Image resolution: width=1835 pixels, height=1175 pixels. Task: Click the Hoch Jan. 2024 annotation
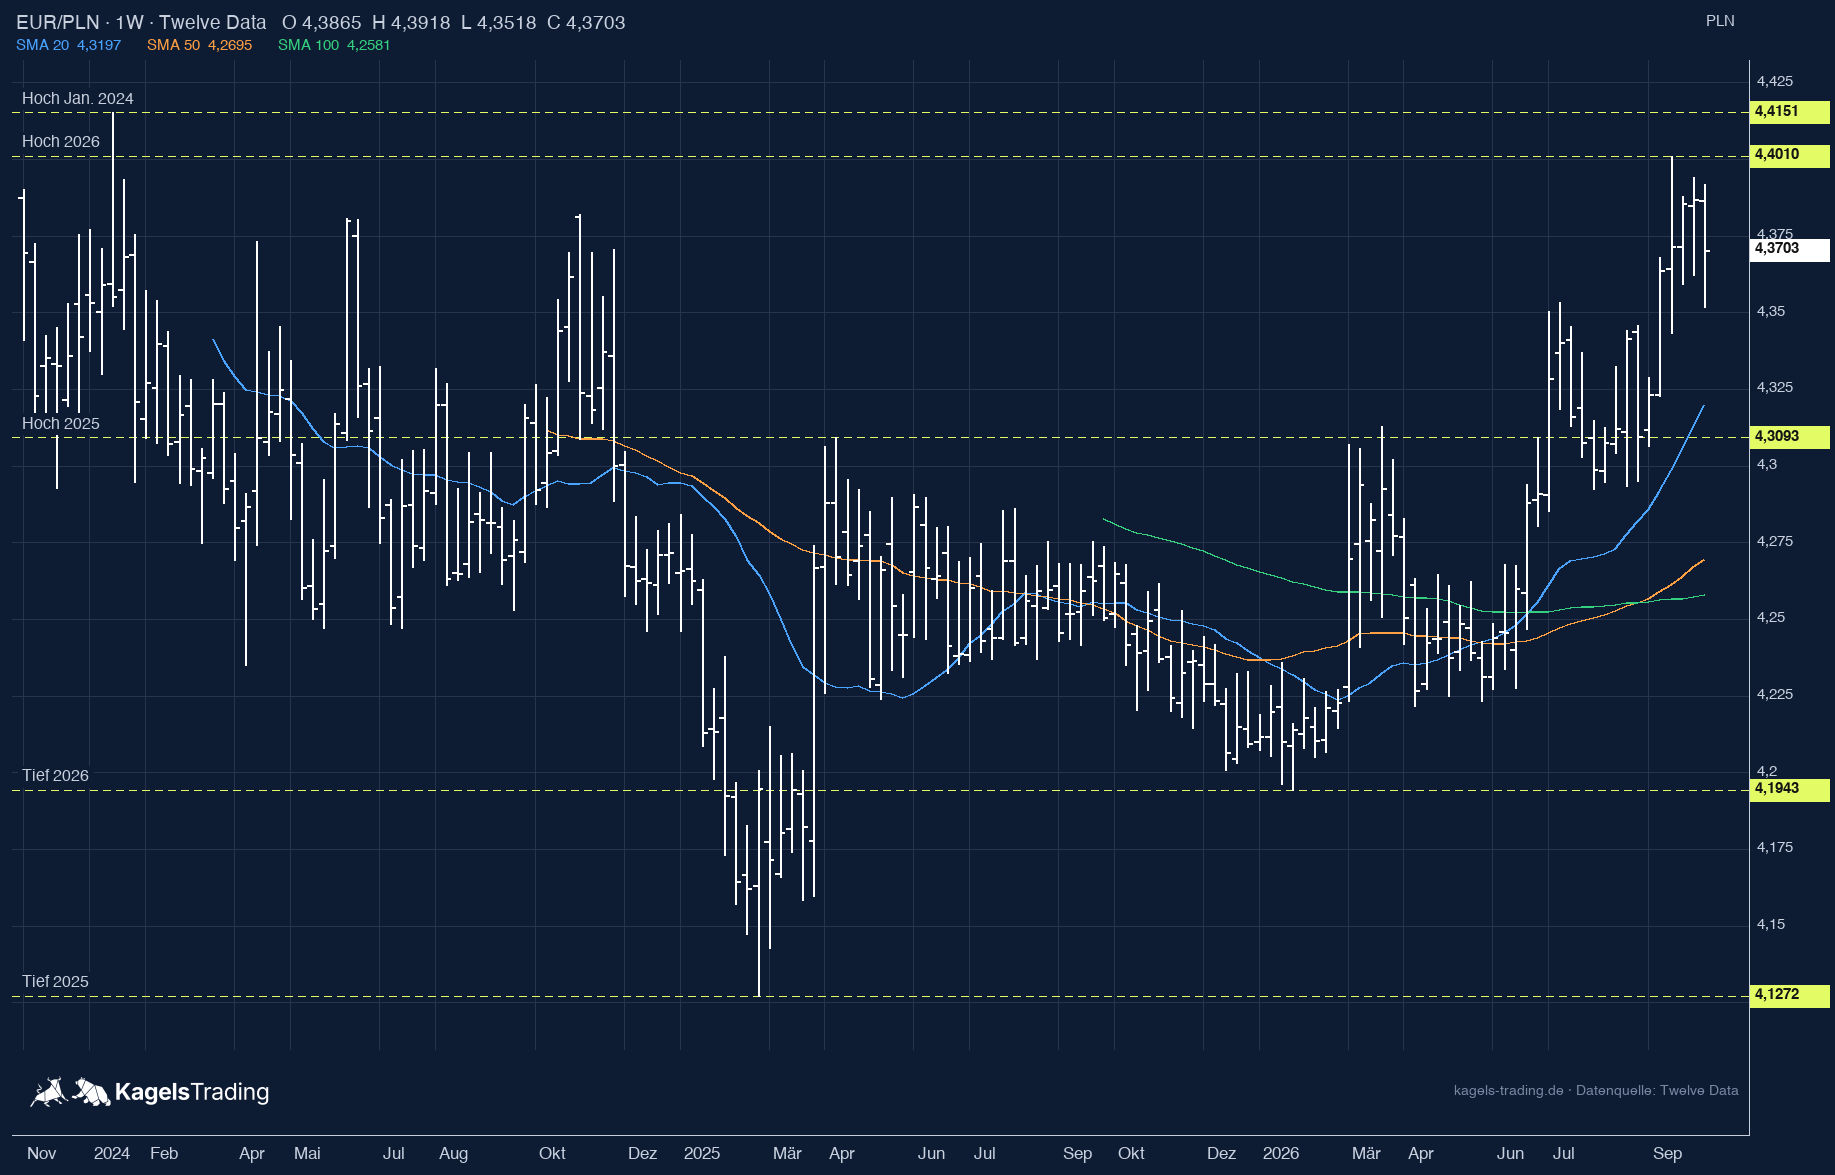click(x=78, y=98)
